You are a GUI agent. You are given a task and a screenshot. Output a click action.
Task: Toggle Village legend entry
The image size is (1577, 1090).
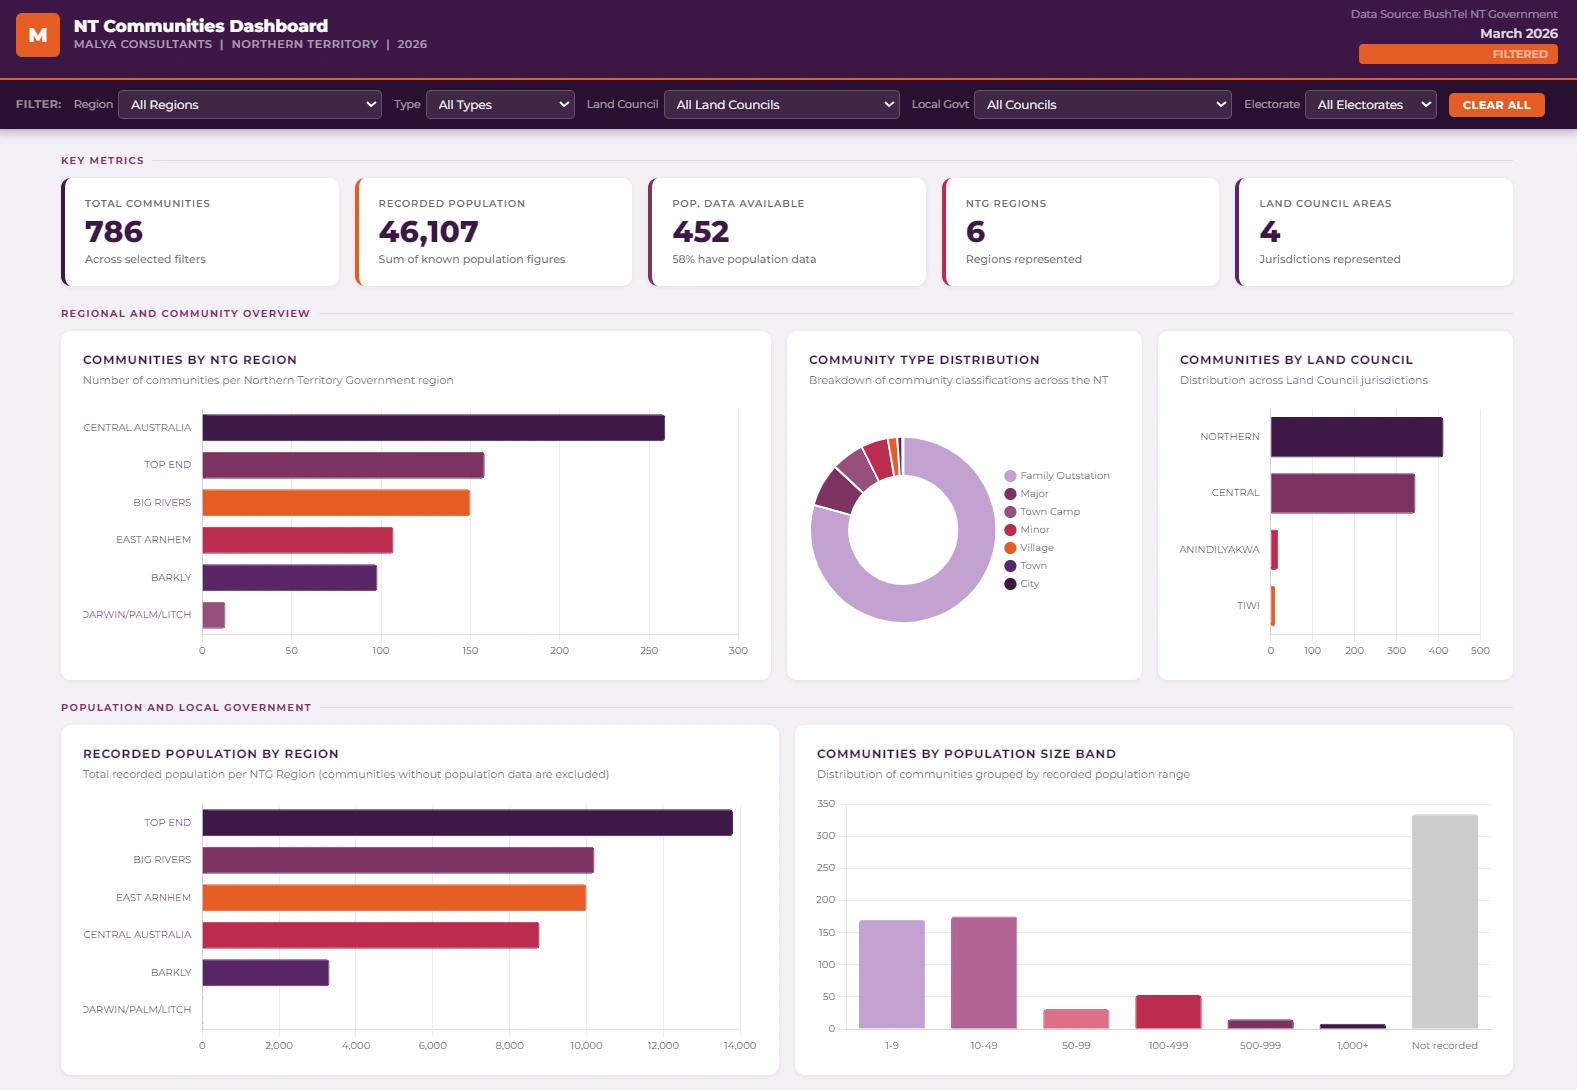1029,548
